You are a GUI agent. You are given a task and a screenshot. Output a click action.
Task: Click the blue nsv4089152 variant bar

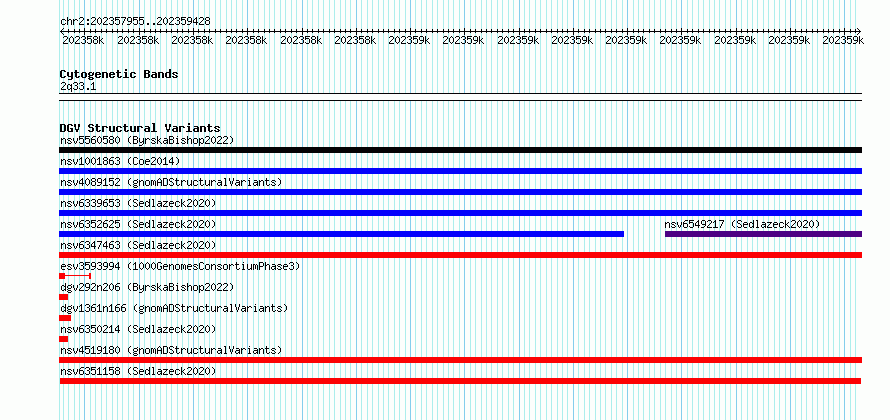(x=460, y=192)
